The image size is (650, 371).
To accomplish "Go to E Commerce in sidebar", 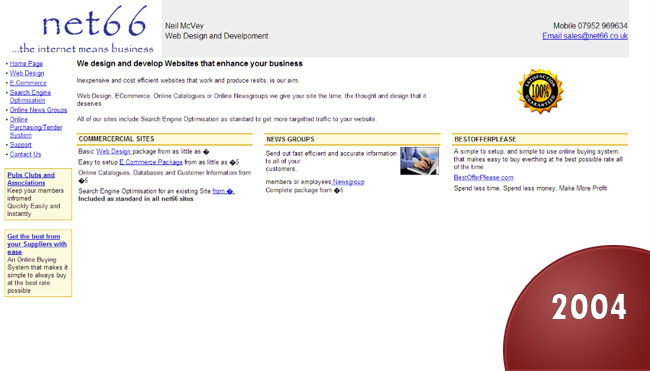I will coord(28,82).
